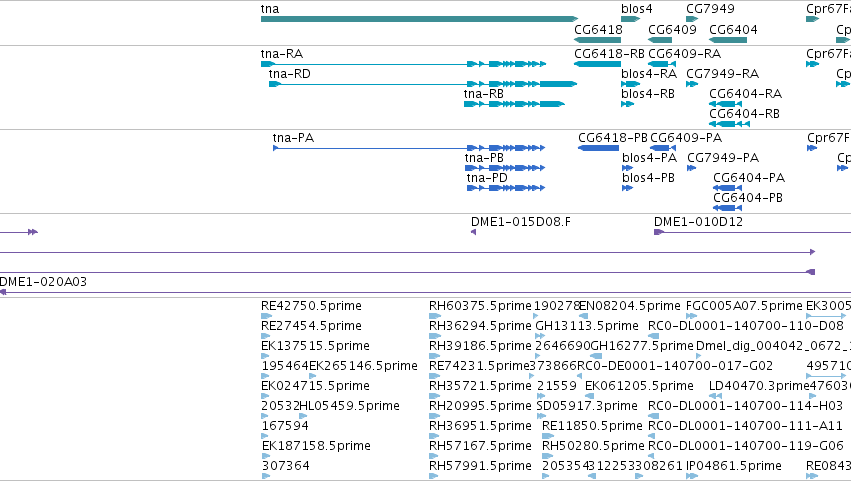The image size is (851, 481).
Task: Select the DME1-010D12 feature
Action: click(698, 222)
